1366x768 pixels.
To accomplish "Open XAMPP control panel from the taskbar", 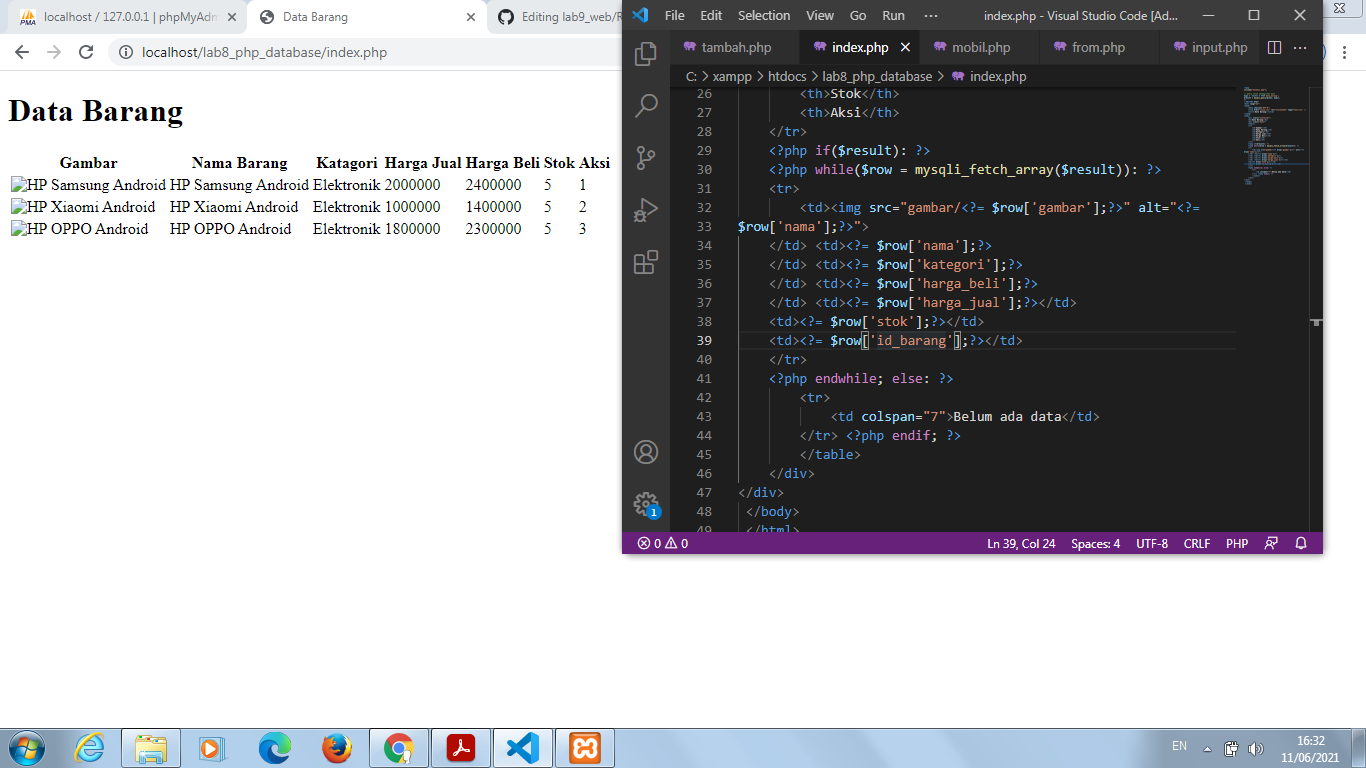I will [x=585, y=748].
